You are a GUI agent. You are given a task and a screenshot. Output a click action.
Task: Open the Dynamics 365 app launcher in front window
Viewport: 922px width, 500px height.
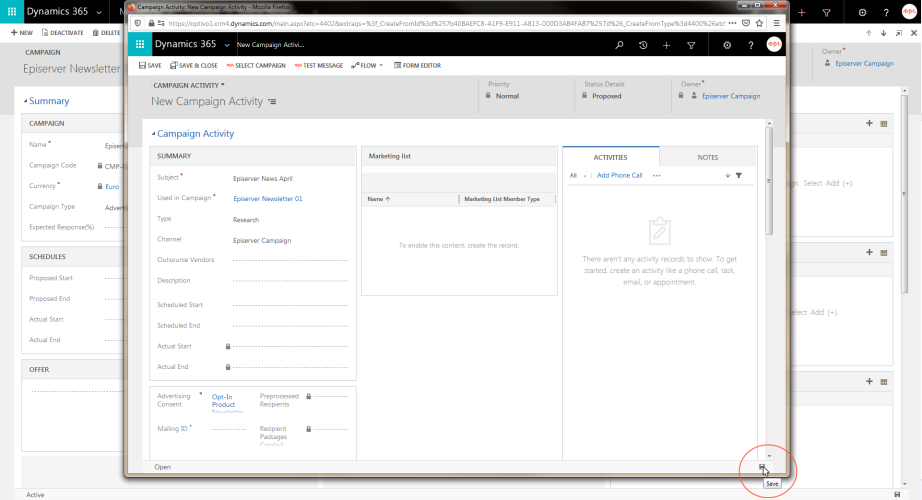(x=140, y=44)
